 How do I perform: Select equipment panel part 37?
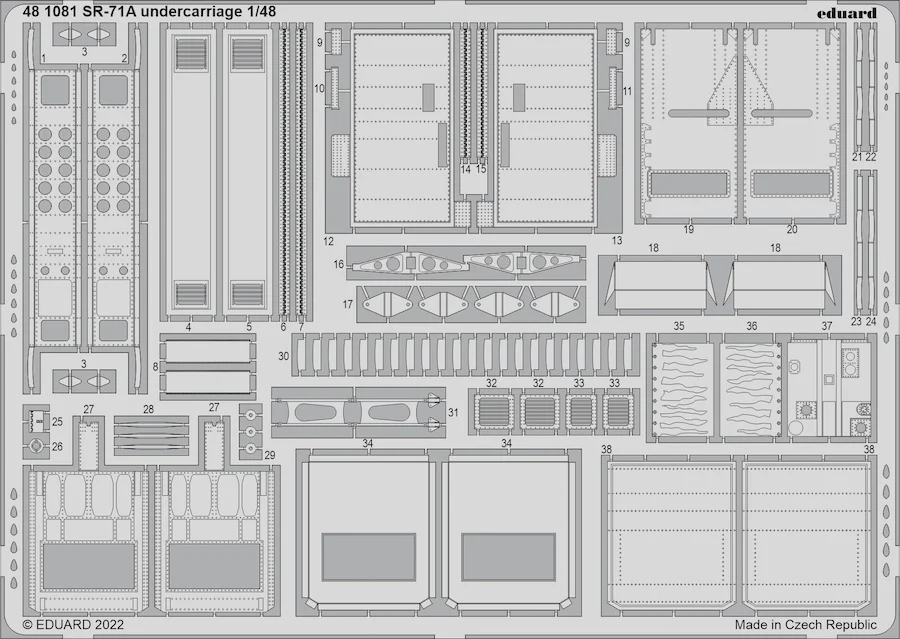click(x=829, y=388)
